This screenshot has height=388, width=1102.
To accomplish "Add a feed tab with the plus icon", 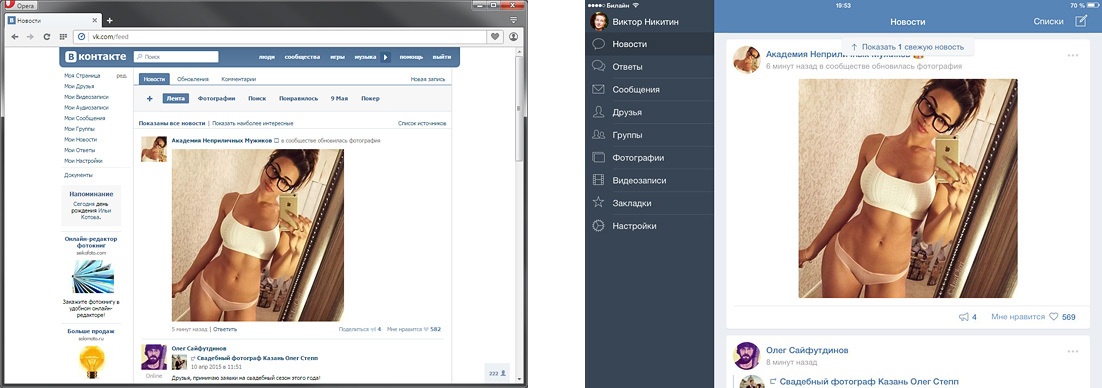I will pyautogui.click(x=149, y=99).
